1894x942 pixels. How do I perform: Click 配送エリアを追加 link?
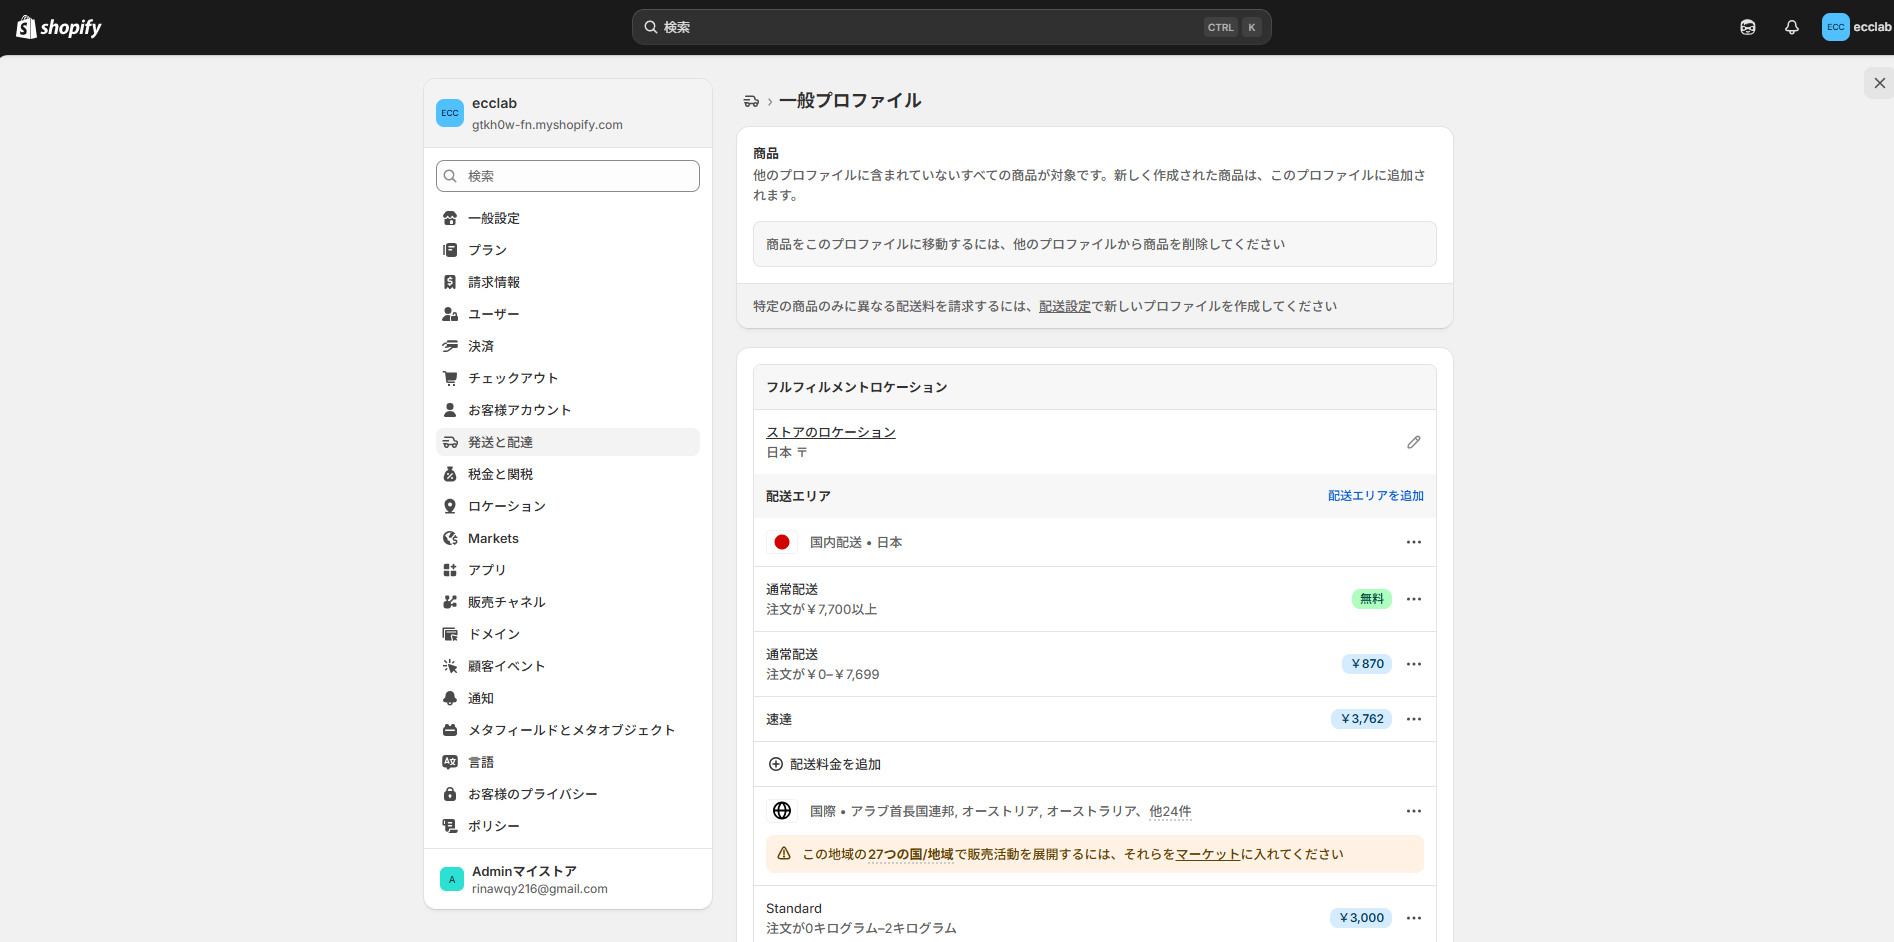[1375, 496]
